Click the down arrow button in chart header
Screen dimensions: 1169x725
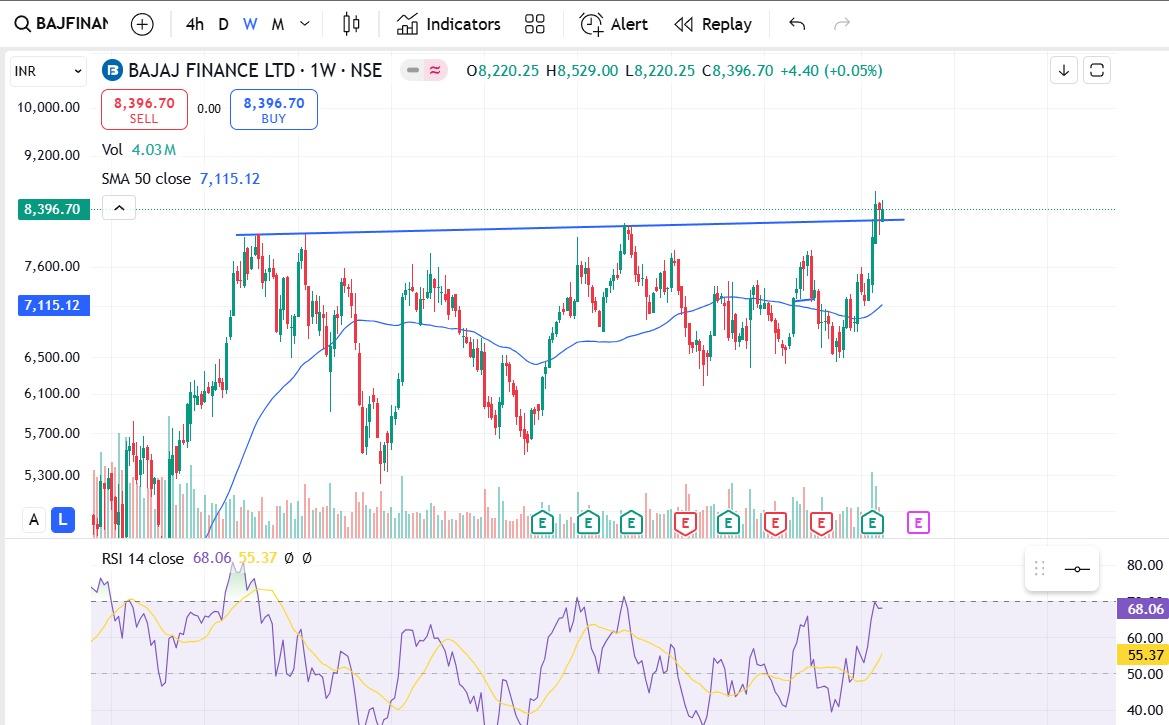coord(1064,70)
